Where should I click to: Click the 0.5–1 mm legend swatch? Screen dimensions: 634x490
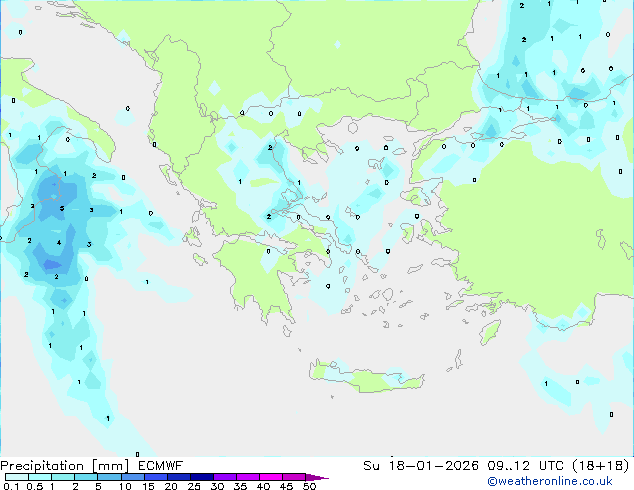(40, 477)
